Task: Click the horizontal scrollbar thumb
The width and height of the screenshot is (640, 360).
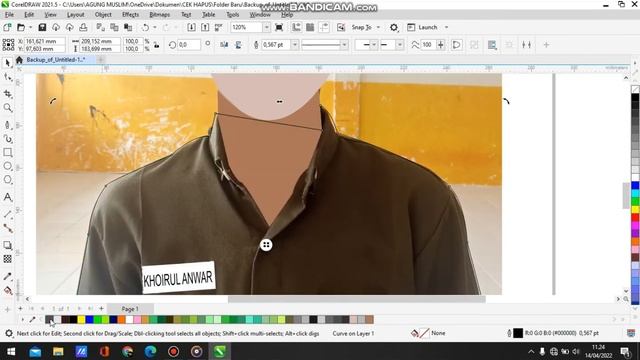Action: [x=357, y=299]
